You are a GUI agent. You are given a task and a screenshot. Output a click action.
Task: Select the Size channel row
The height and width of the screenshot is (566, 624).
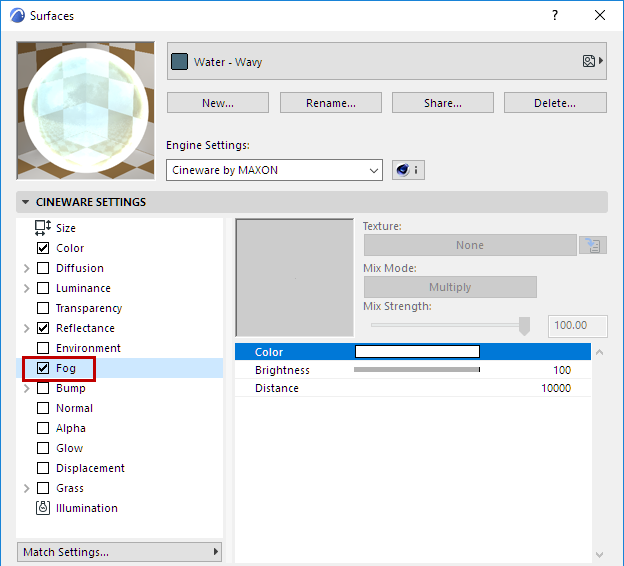(119, 228)
